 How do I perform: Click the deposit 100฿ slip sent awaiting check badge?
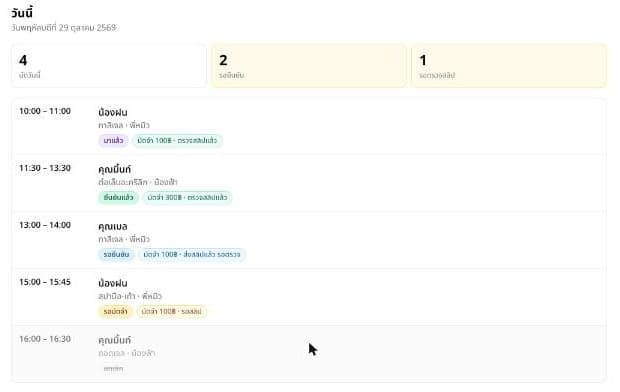coord(192,254)
